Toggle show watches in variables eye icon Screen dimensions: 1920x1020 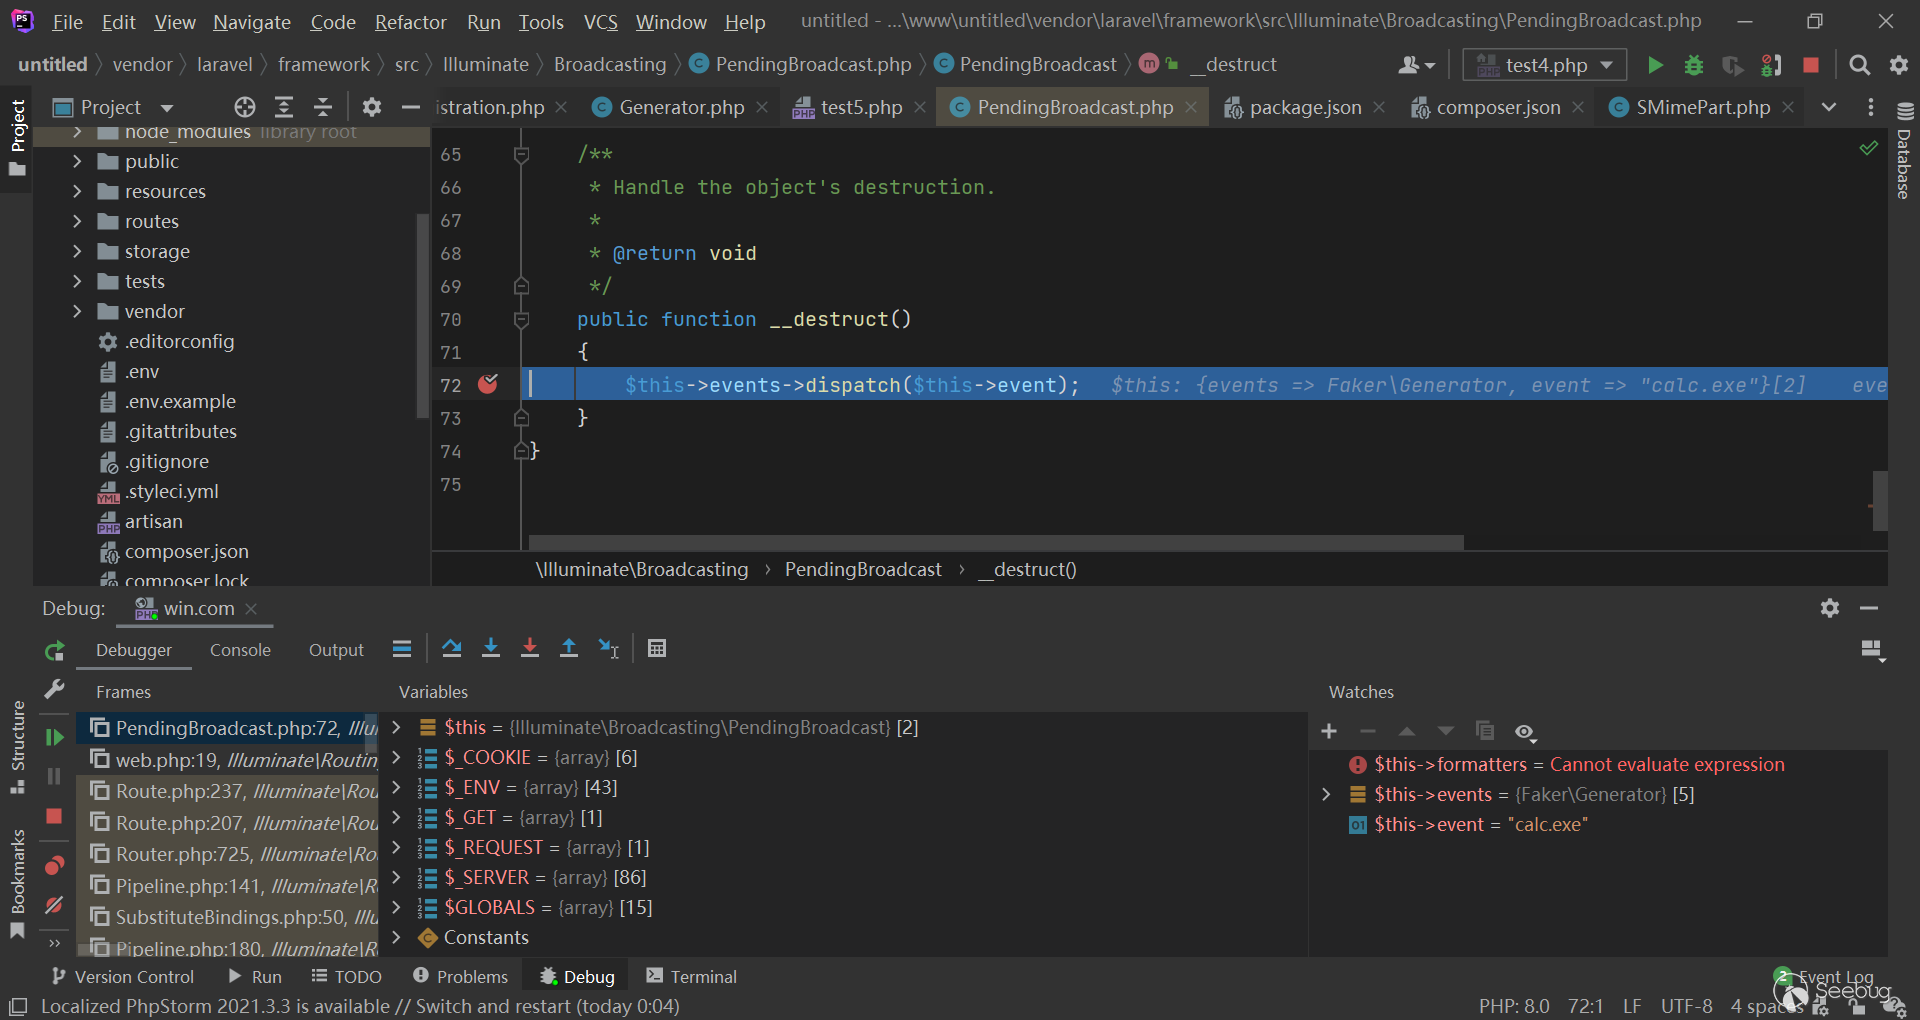point(1524,732)
